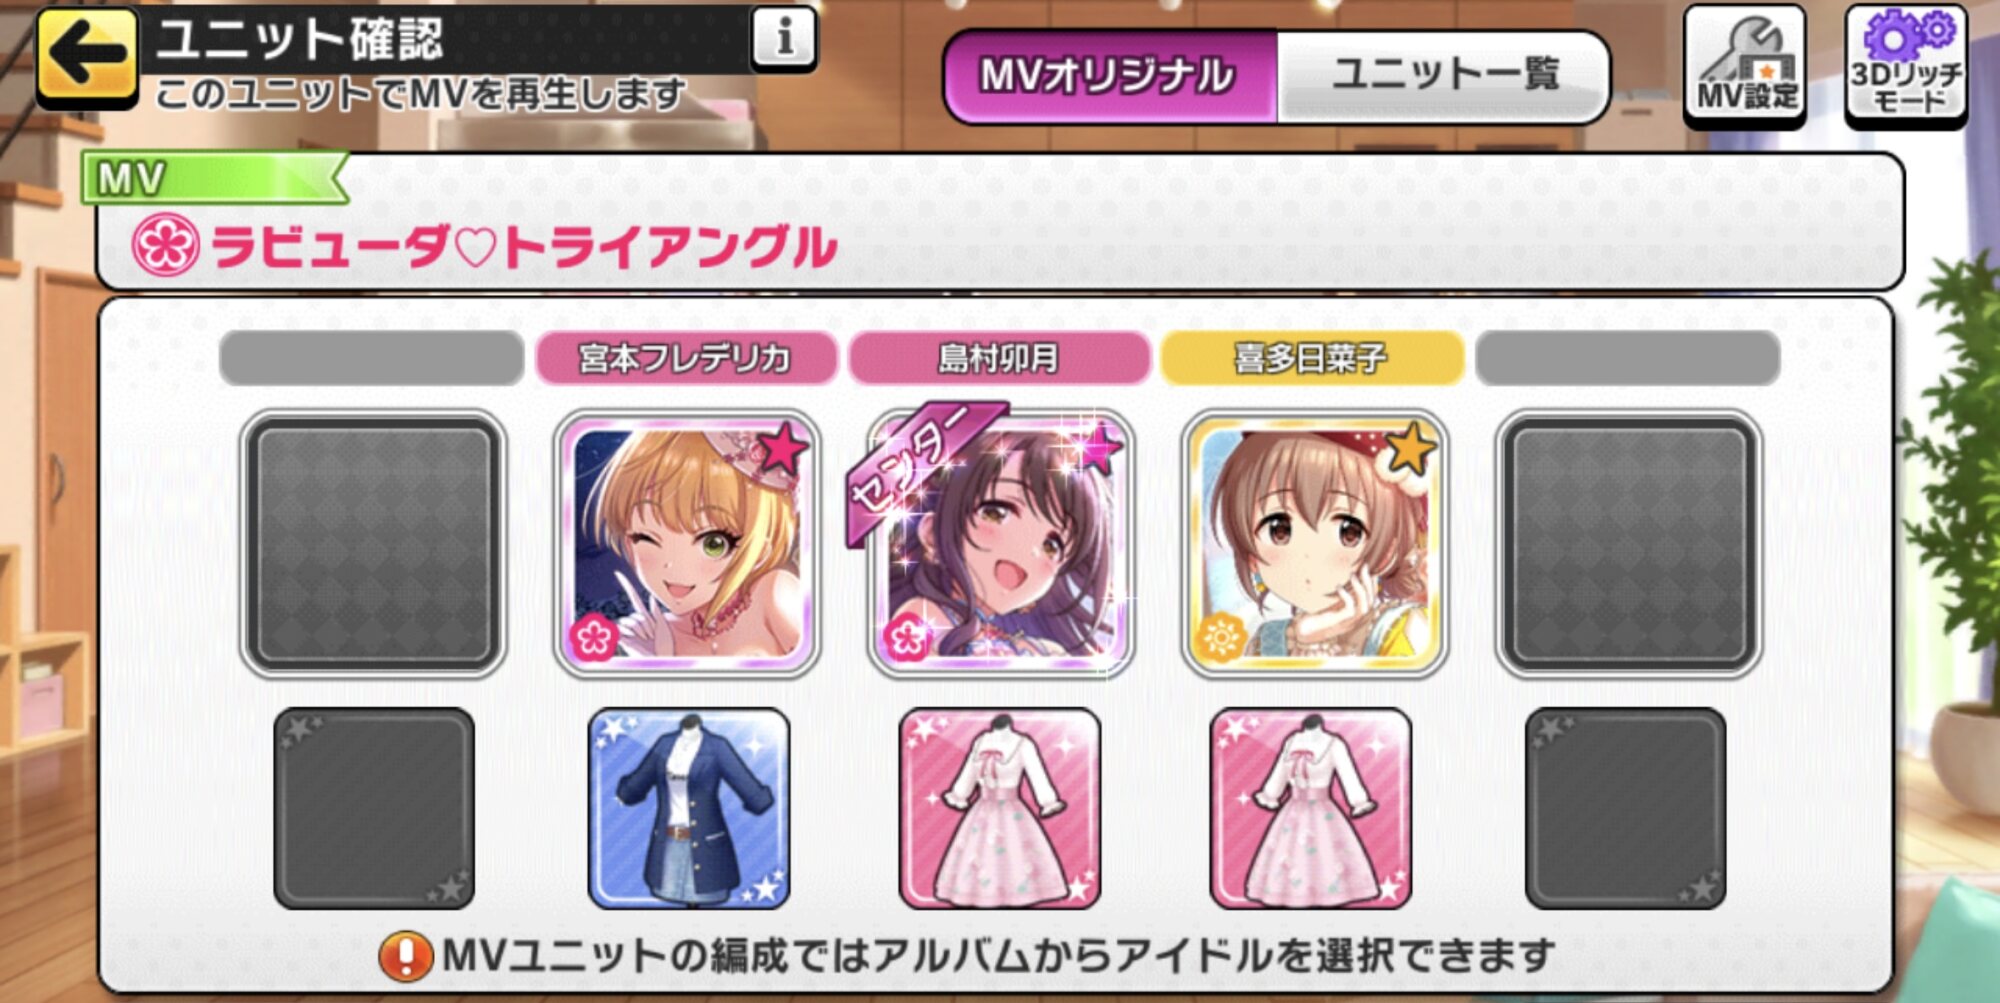The width and height of the screenshot is (2000, 1003).
Task: Open MV設定 settings icon
Action: click(1745, 66)
